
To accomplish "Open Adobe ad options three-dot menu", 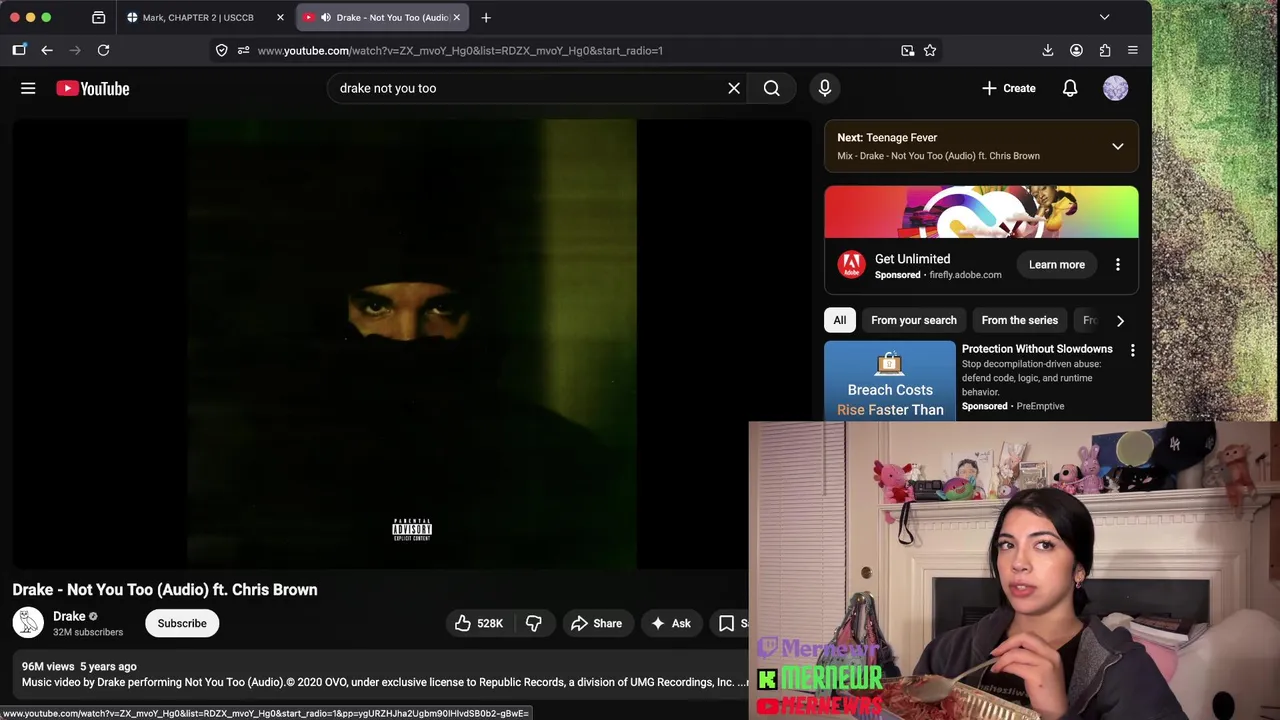I will click(1118, 265).
